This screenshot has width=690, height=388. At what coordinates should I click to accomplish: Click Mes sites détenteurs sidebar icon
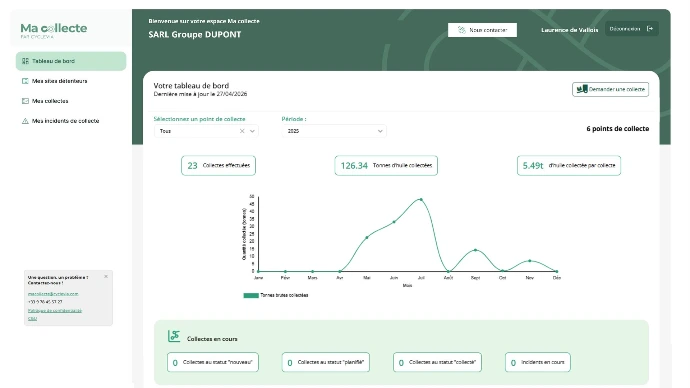click(x=25, y=81)
